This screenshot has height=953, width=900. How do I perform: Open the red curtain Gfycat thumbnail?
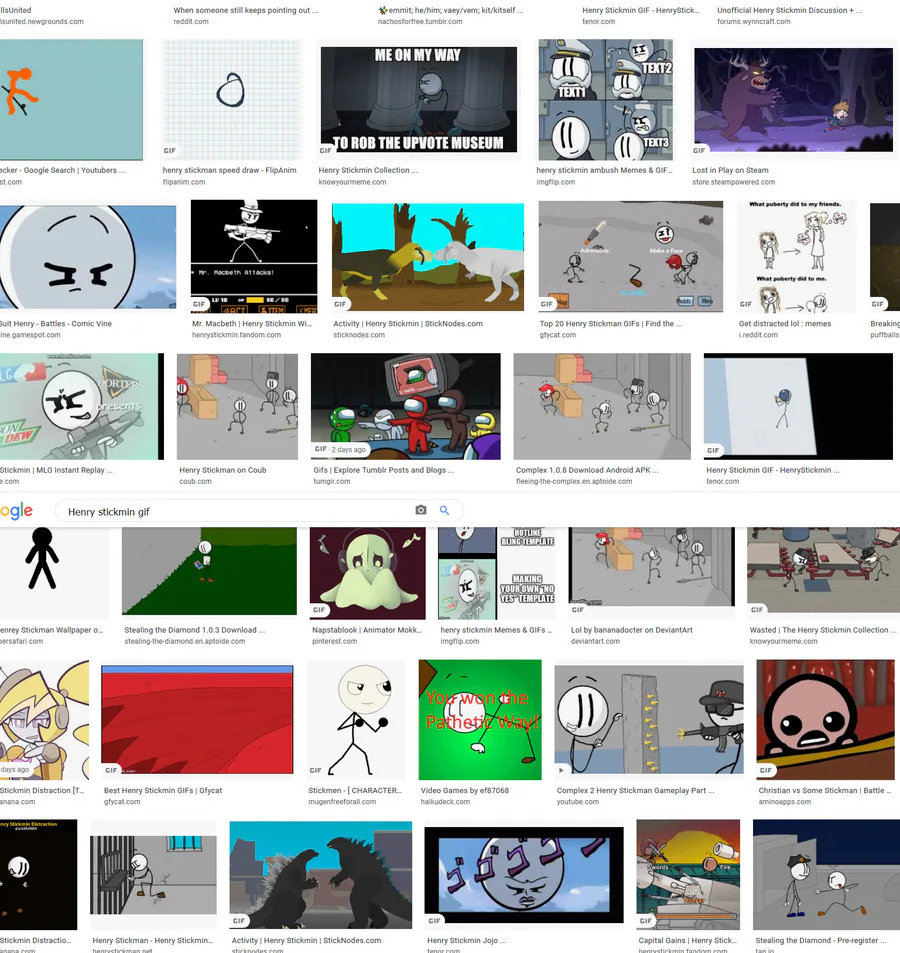197,720
